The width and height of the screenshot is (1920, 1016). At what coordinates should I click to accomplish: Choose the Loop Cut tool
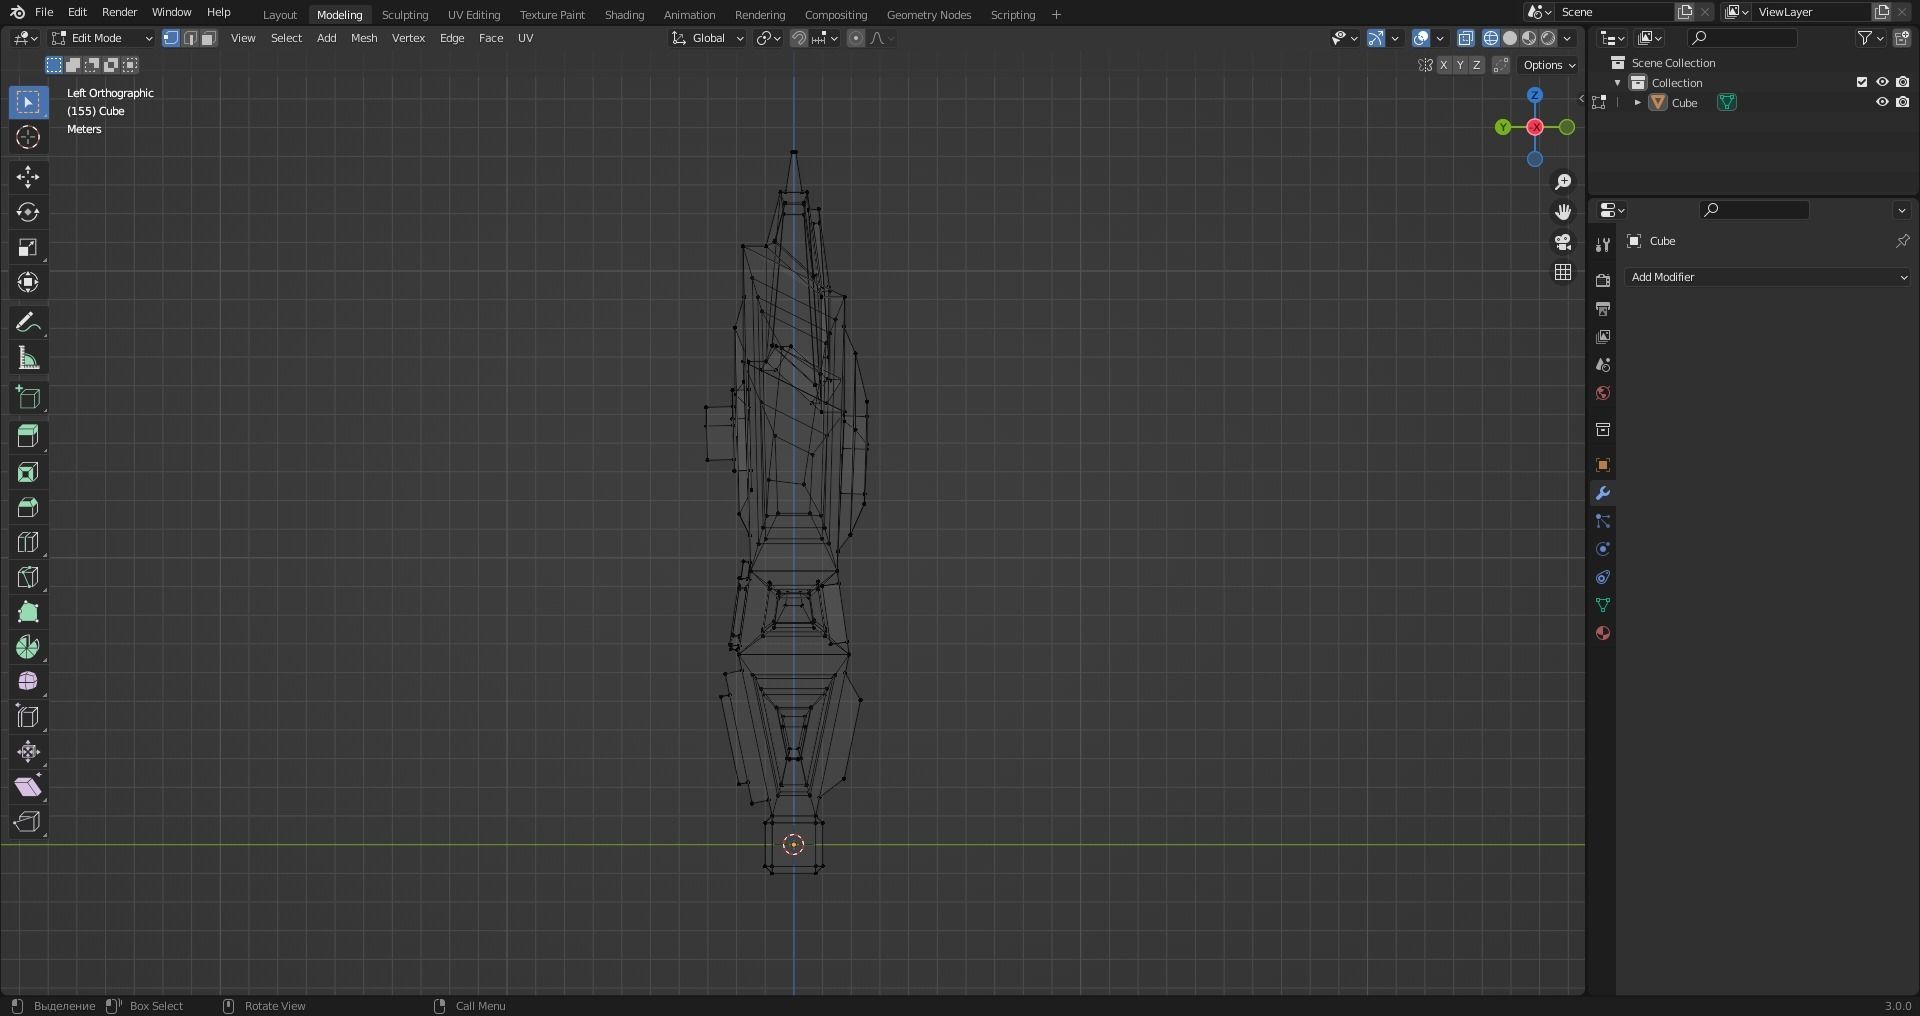point(28,542)
